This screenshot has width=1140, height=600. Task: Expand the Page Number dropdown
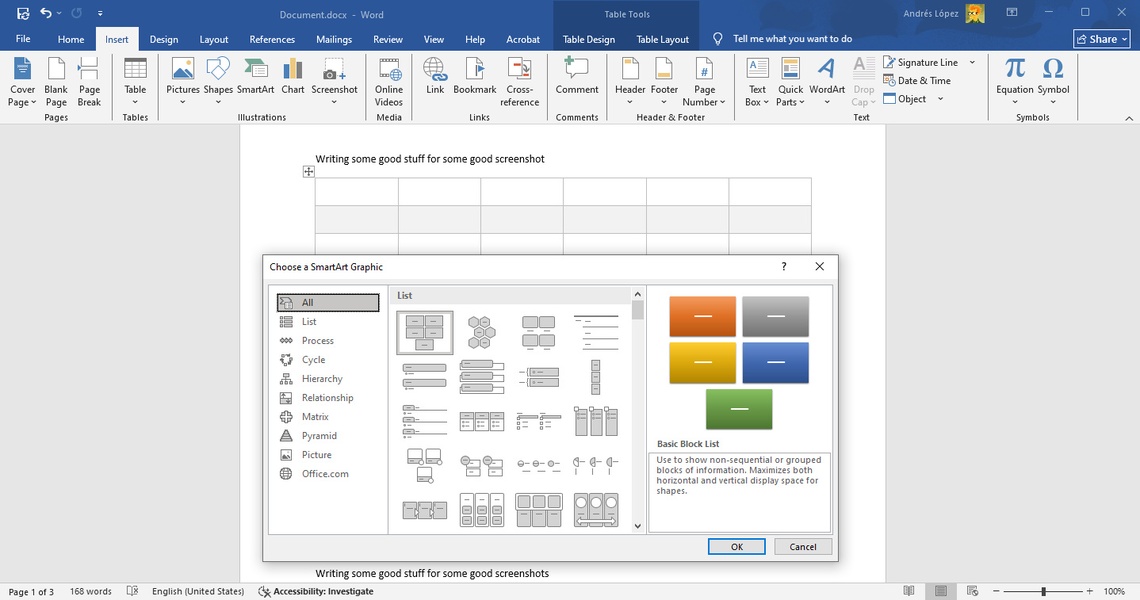click(705, 102)
